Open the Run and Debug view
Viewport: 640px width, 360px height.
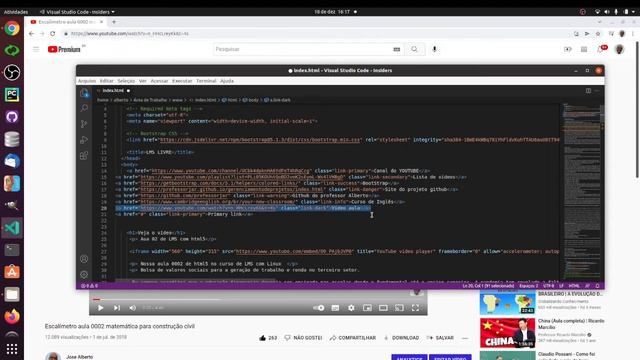(x=84, y=140)
